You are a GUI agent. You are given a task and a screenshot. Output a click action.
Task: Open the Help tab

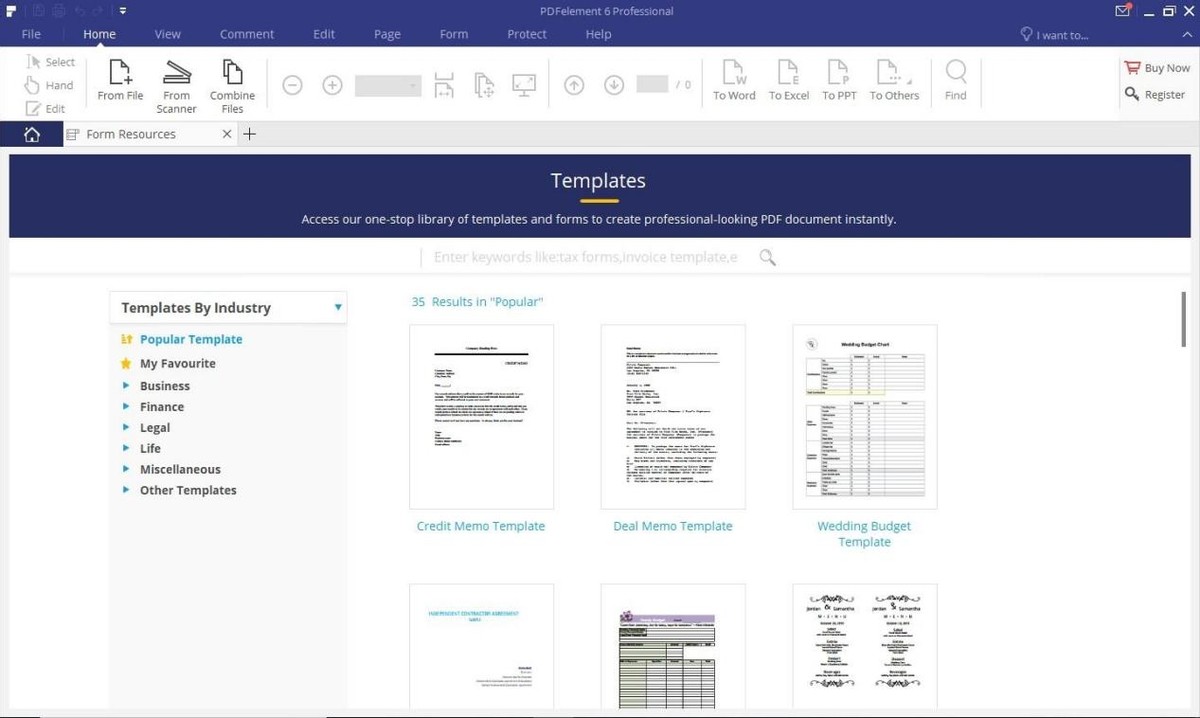click(x=598, y=34)
